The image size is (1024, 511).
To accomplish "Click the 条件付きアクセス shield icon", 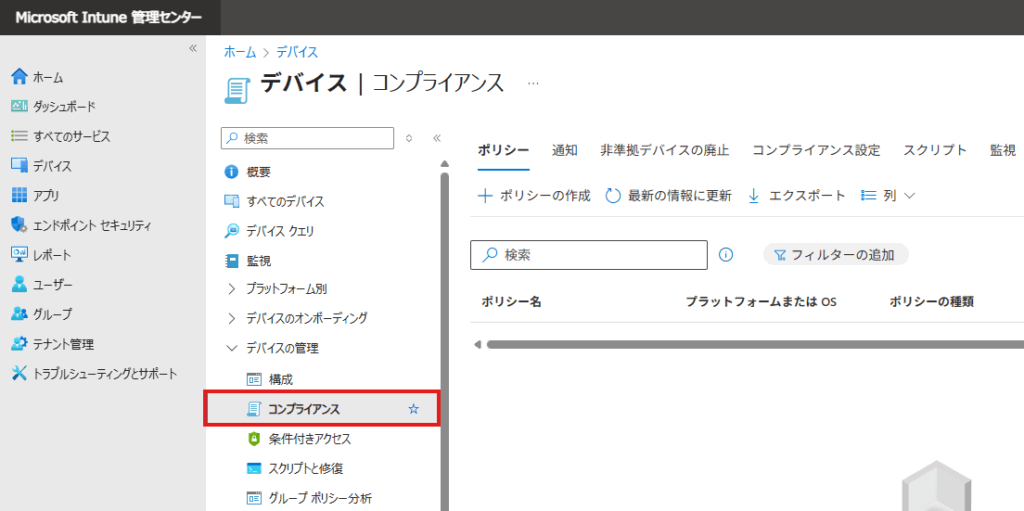I will click(253, 439).
